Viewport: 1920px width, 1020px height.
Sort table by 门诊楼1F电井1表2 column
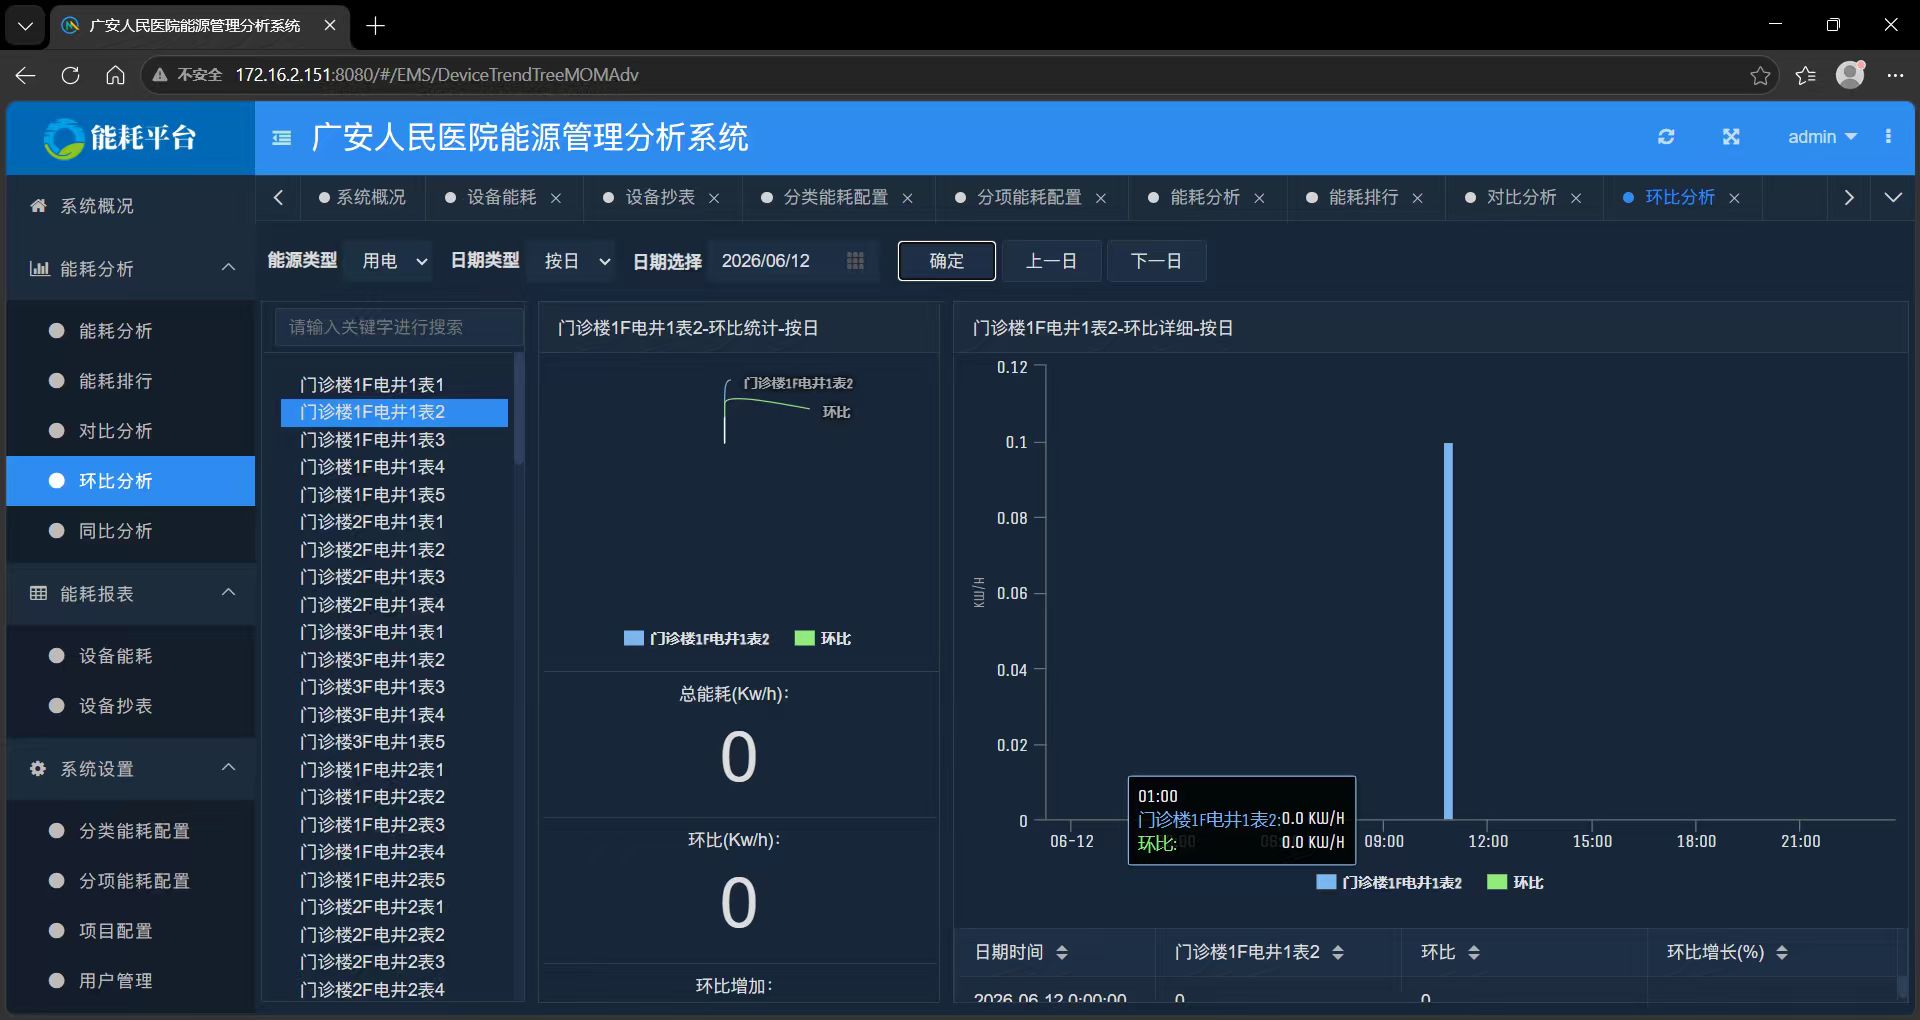click(x=1338, y=953)
